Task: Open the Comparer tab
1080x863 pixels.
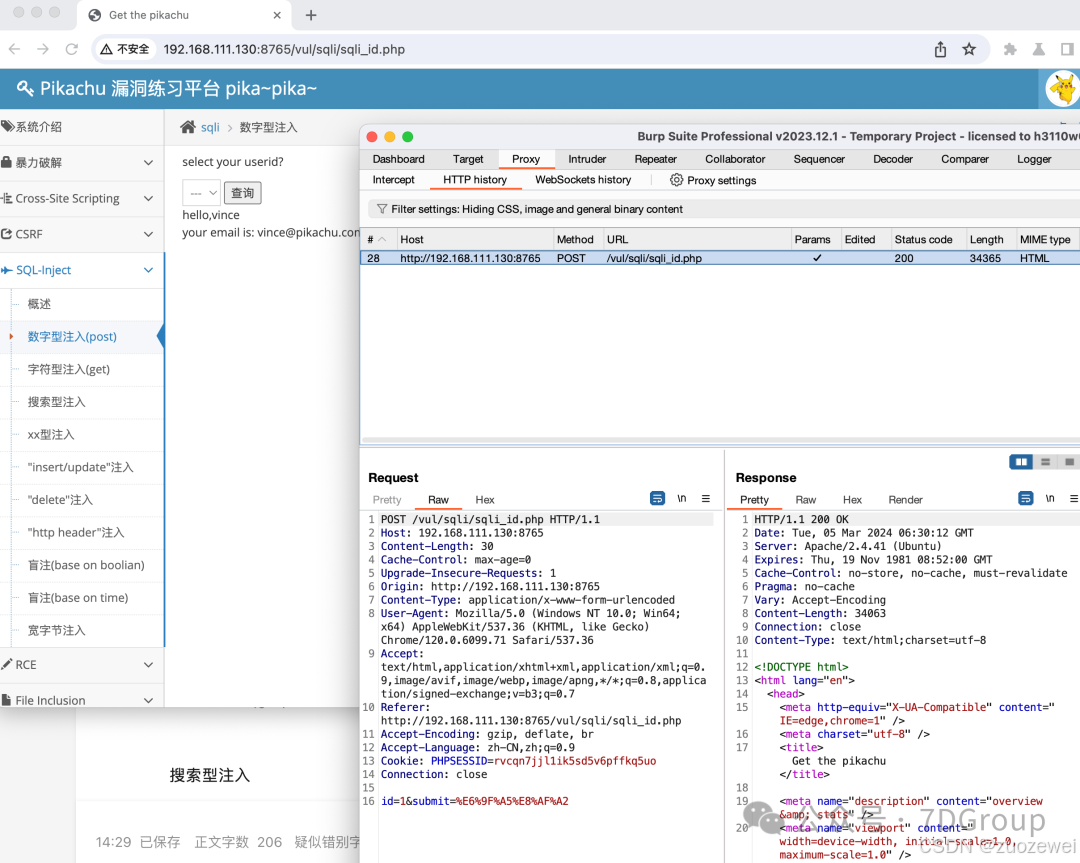Action: 964,159
